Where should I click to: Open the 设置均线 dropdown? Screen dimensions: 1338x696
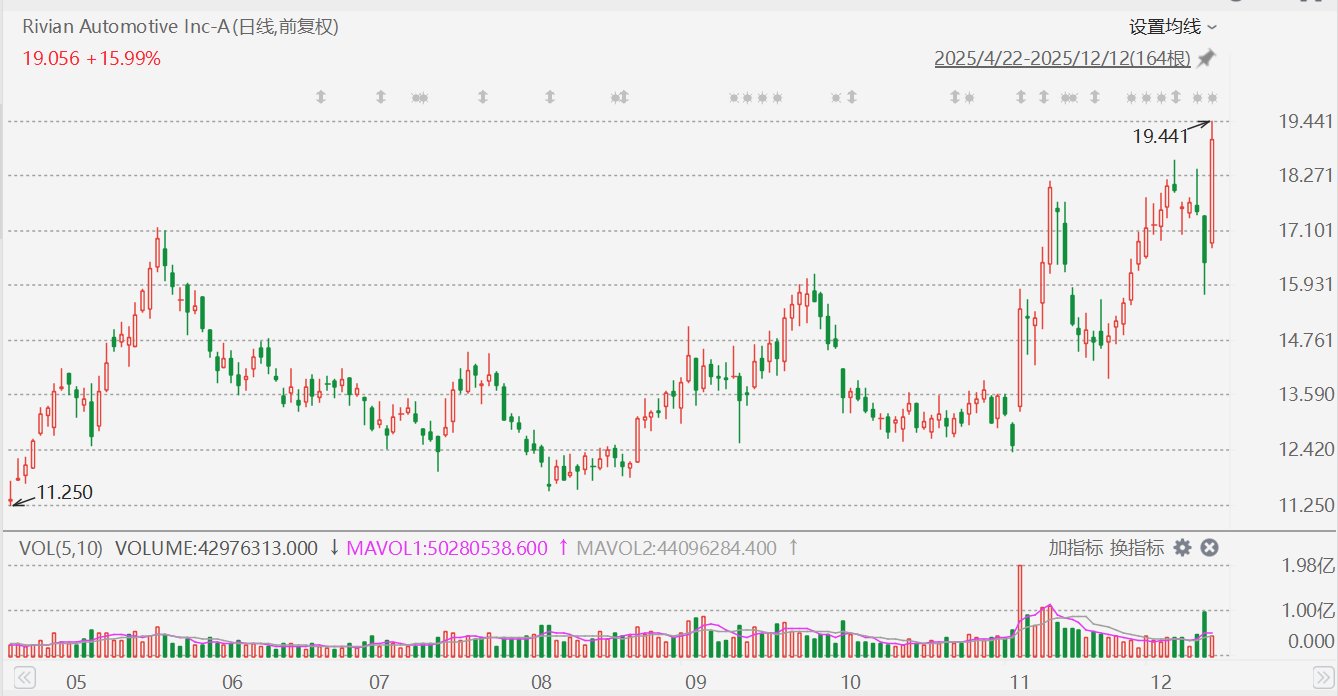[1173, 27]
